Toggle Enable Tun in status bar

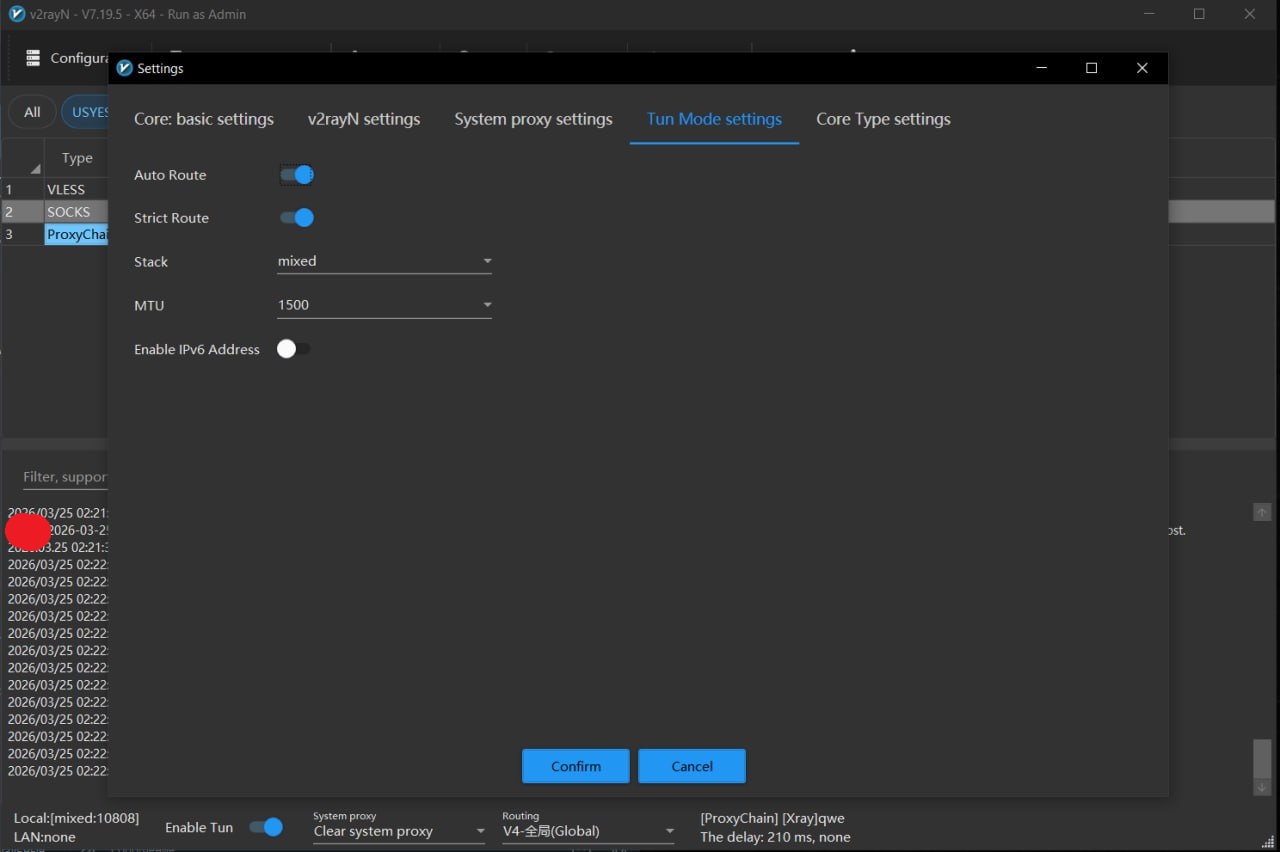click(266, 827)
